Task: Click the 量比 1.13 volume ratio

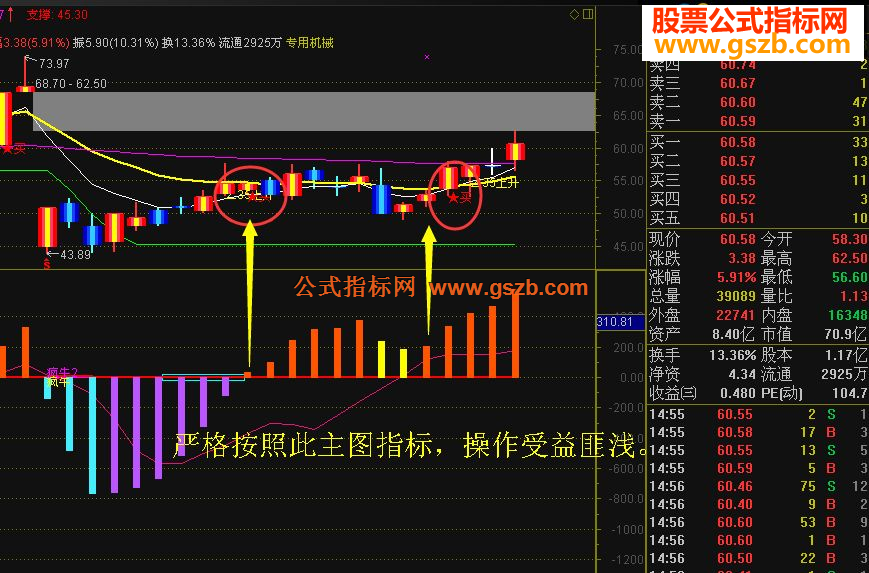Action: (853, 296)
